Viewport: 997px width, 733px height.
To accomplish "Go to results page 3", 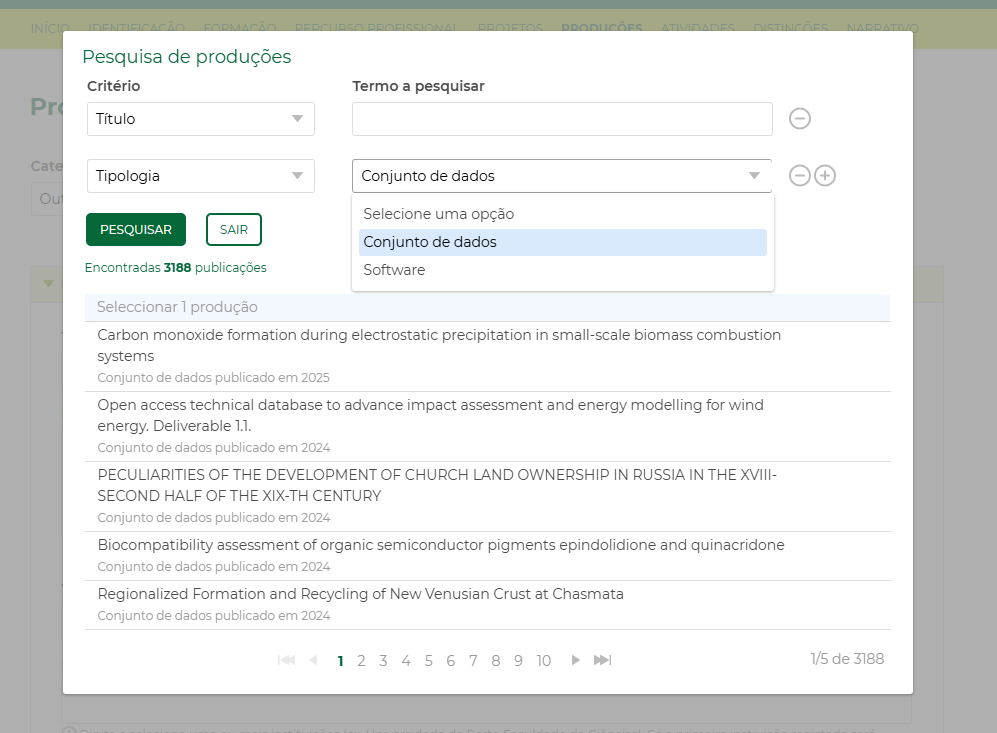I will click(x=383, y=661).
